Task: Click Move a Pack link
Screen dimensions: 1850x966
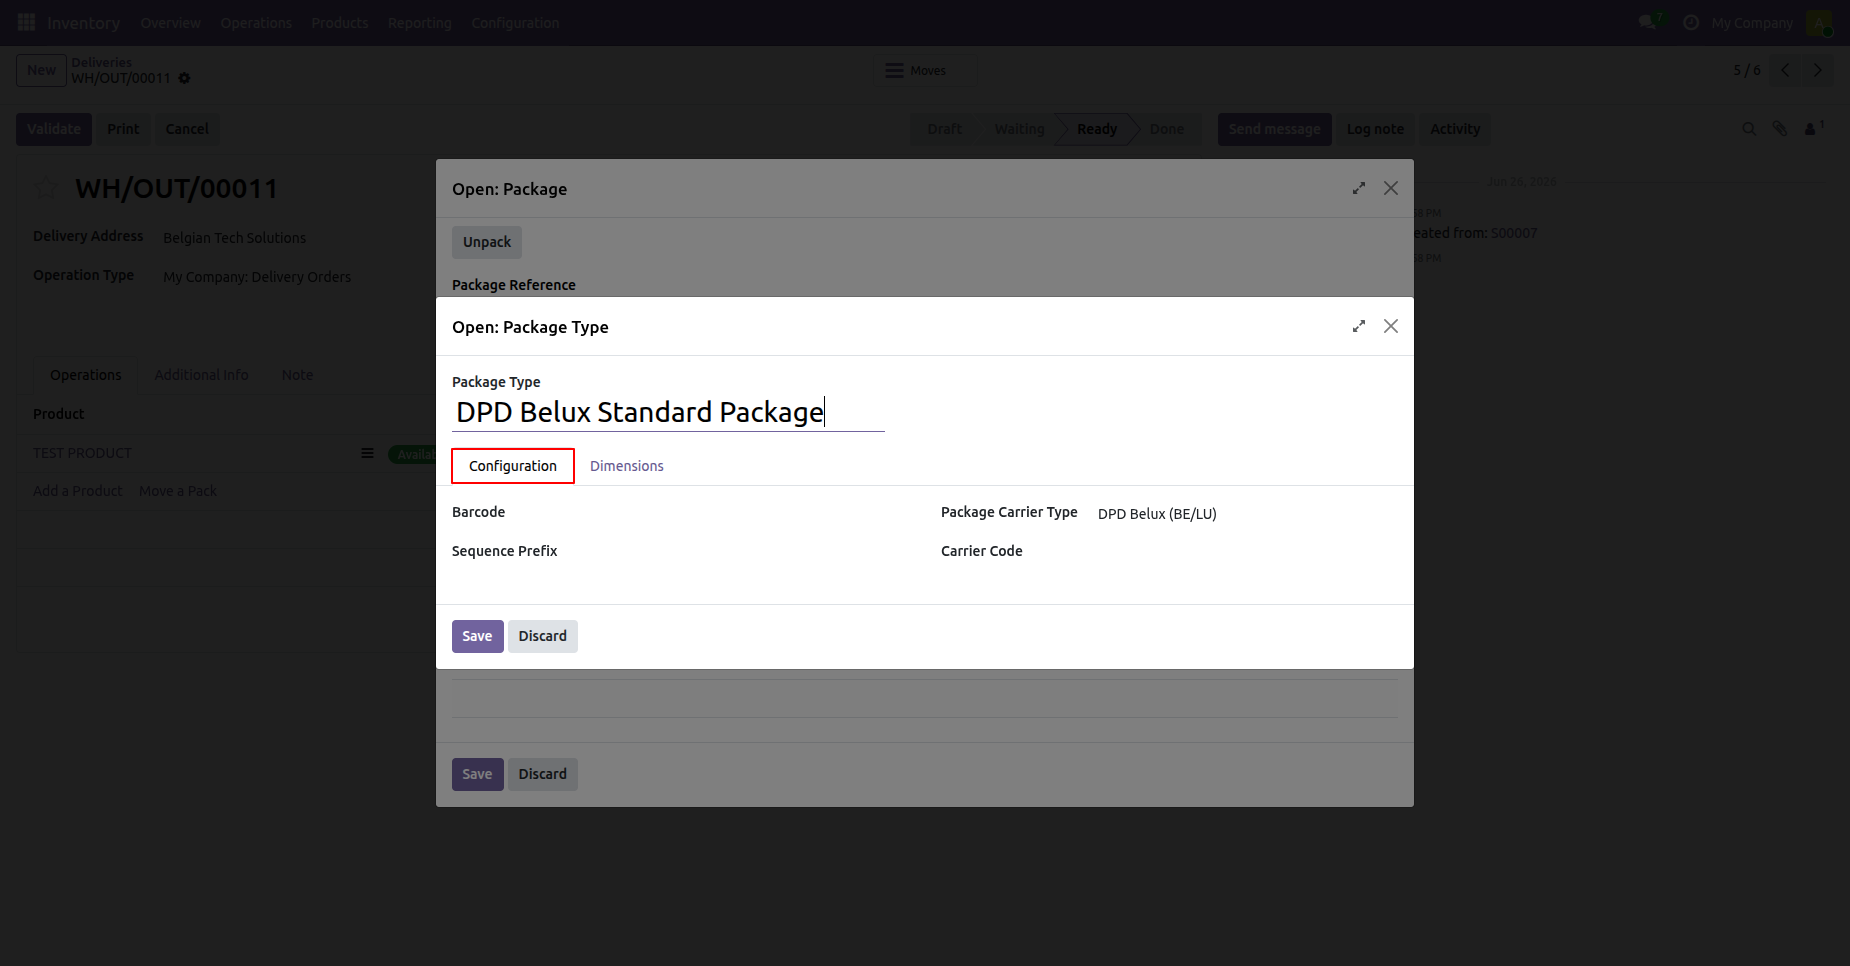Action: tap(178, 491)
